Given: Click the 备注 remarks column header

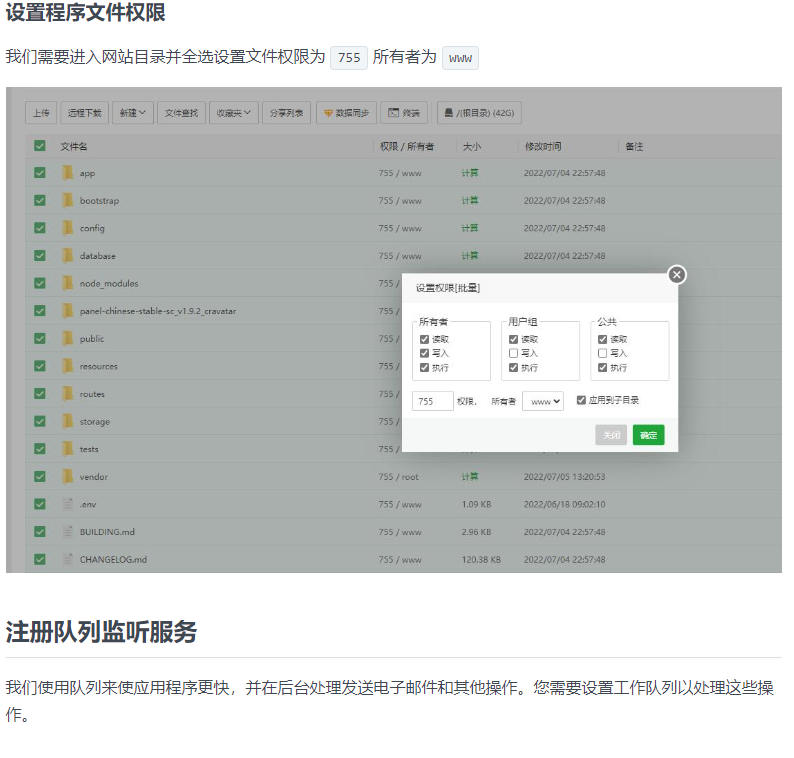Looking at the screenshot, I should 634,146.
